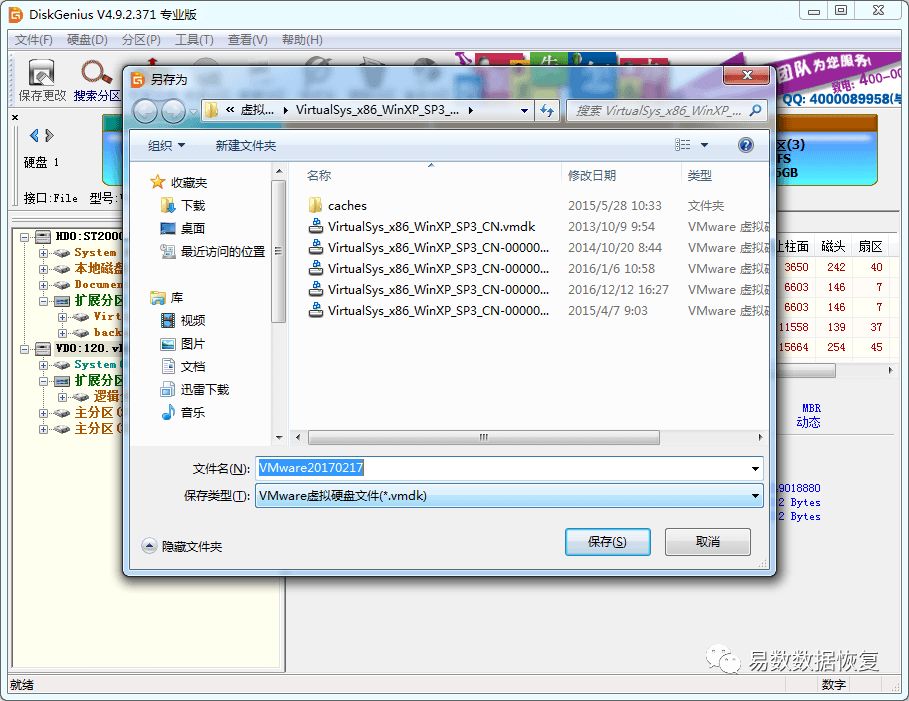909x701 pixels.
Task: Click the address bar breadcrumb VirtualSys_x86_WinXP_SP3
Action: [377, 110]
